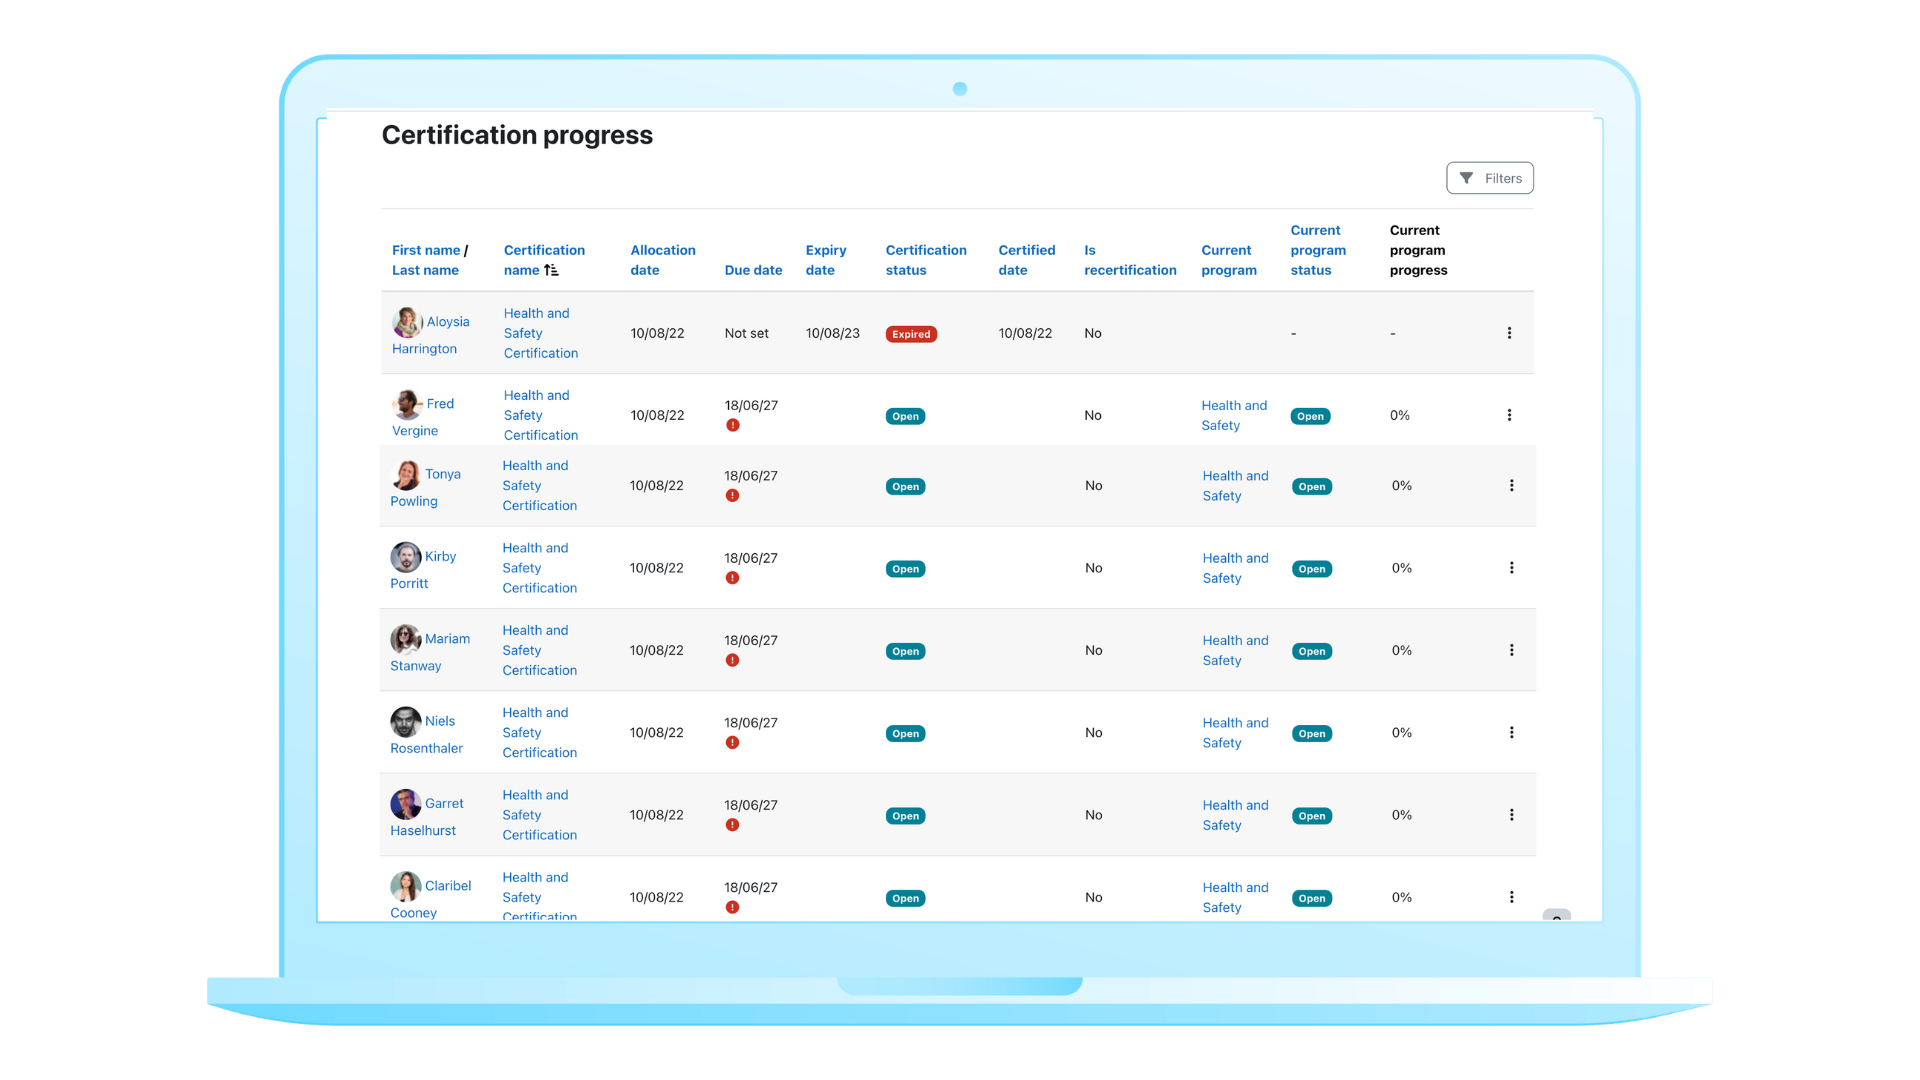Image resolution: width=1920 pixels, height=1080 pixels.
Task: Click the overdue warning icon for Garret Haselhurst
Action: (732, 825)
